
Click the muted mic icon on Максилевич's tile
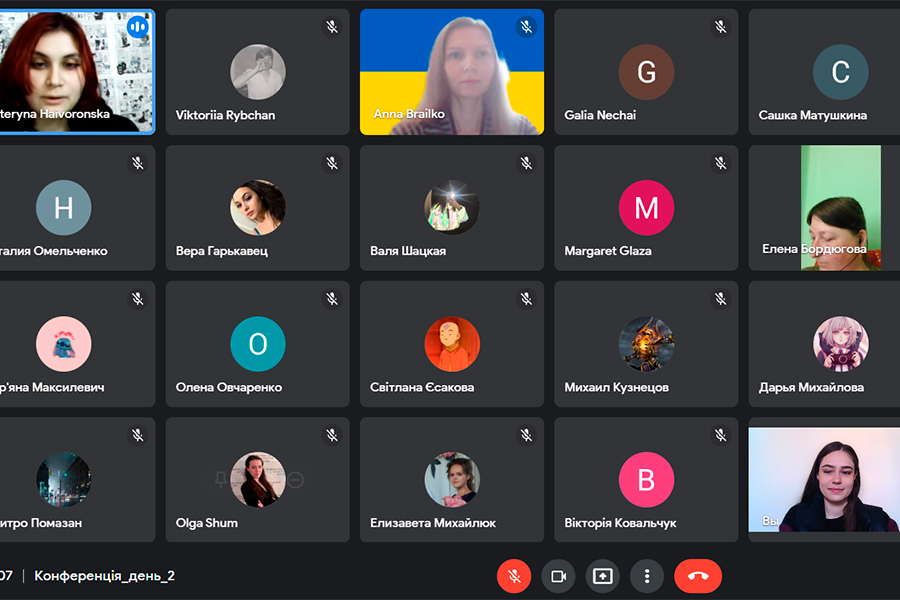point(138,299)
